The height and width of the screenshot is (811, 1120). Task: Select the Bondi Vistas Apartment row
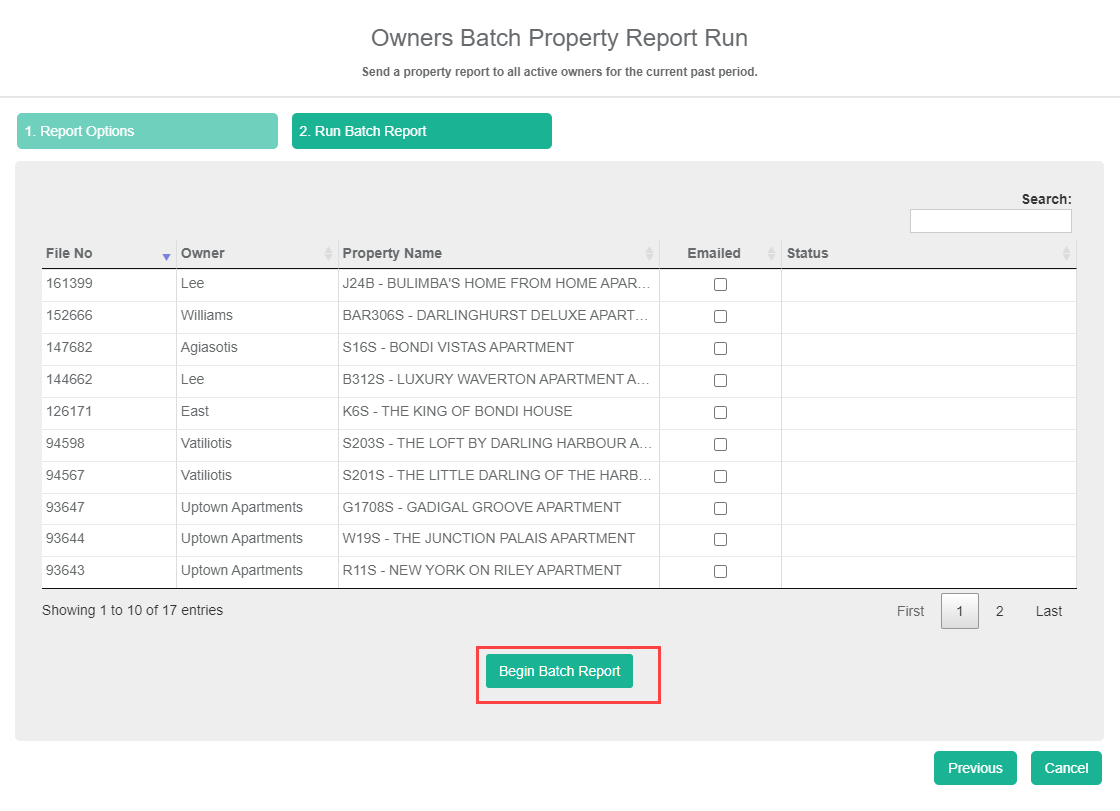(458, 348)
